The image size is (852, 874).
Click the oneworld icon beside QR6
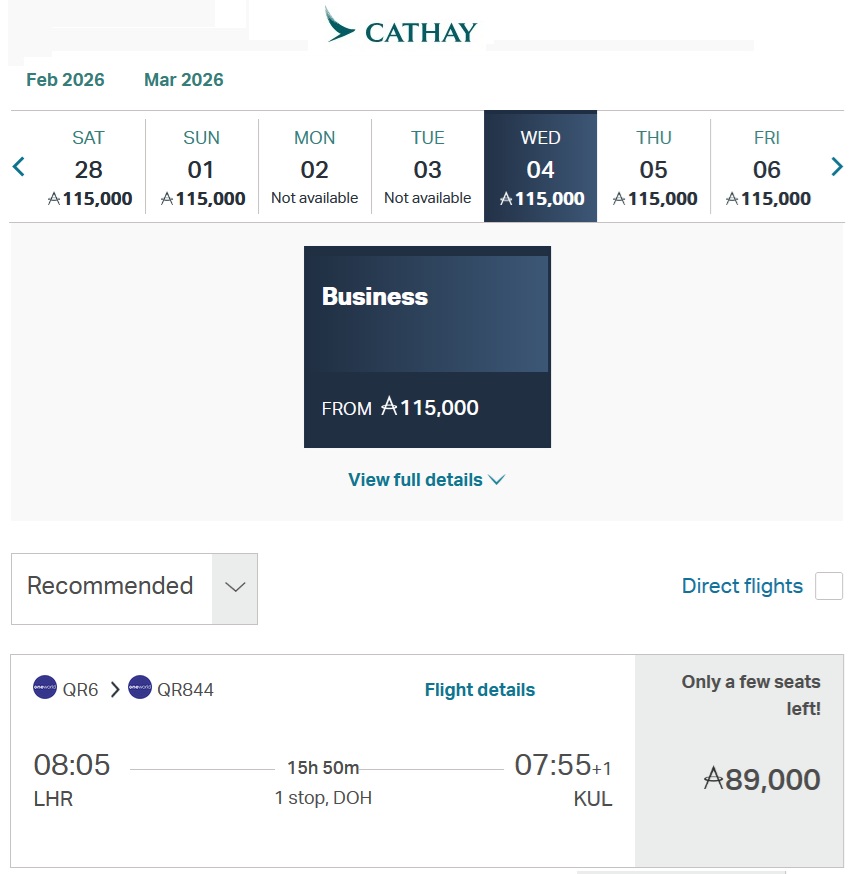(x=45, y=688)
